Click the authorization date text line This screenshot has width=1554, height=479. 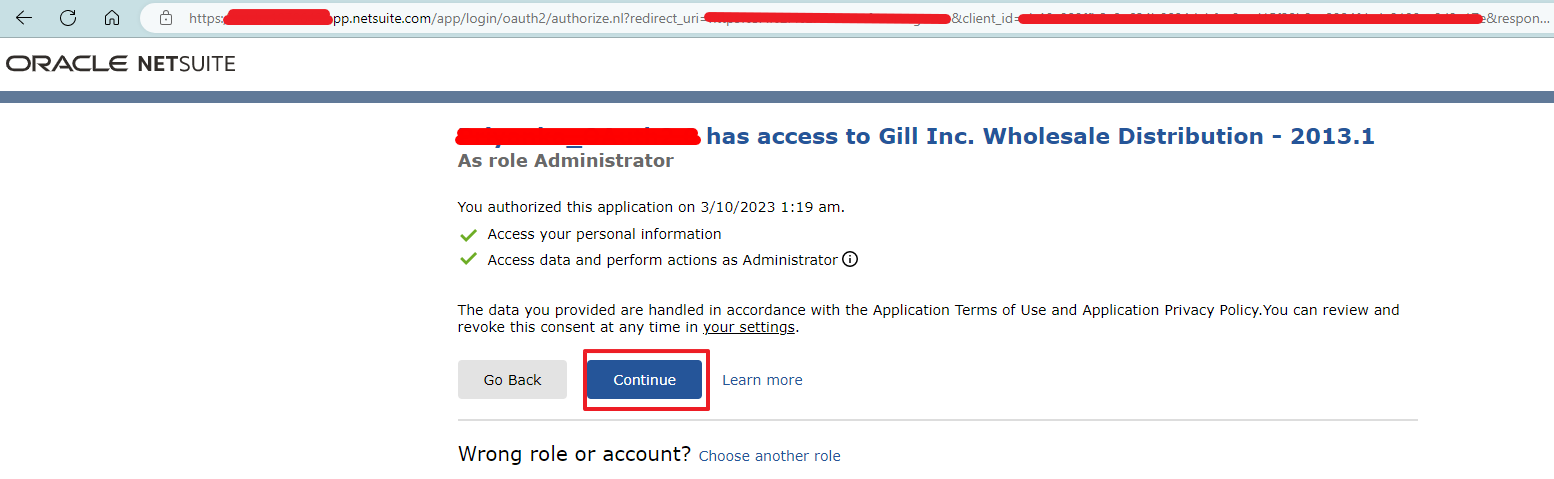pos(651,207)
